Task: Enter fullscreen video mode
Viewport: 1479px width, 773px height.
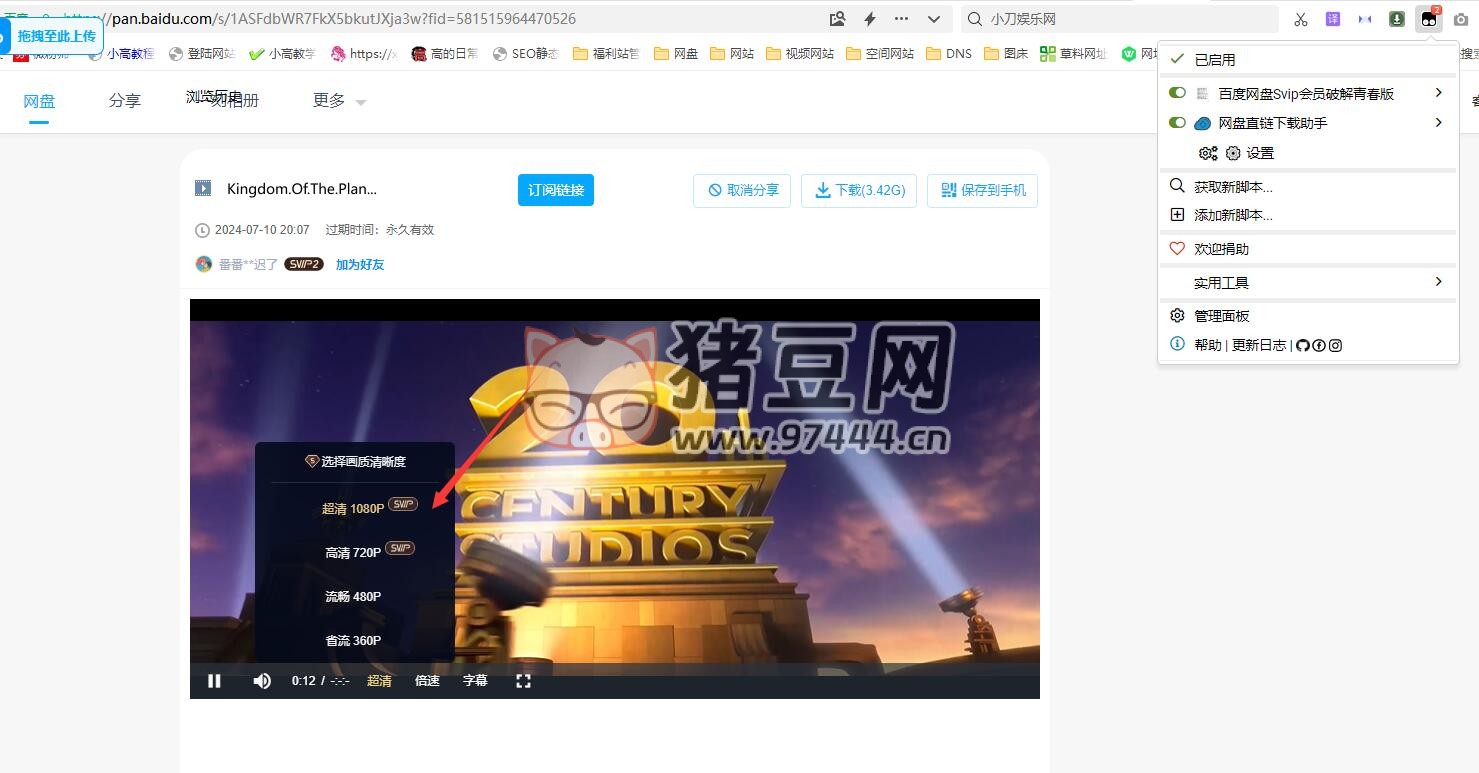Action: click(x=523, y=681)
